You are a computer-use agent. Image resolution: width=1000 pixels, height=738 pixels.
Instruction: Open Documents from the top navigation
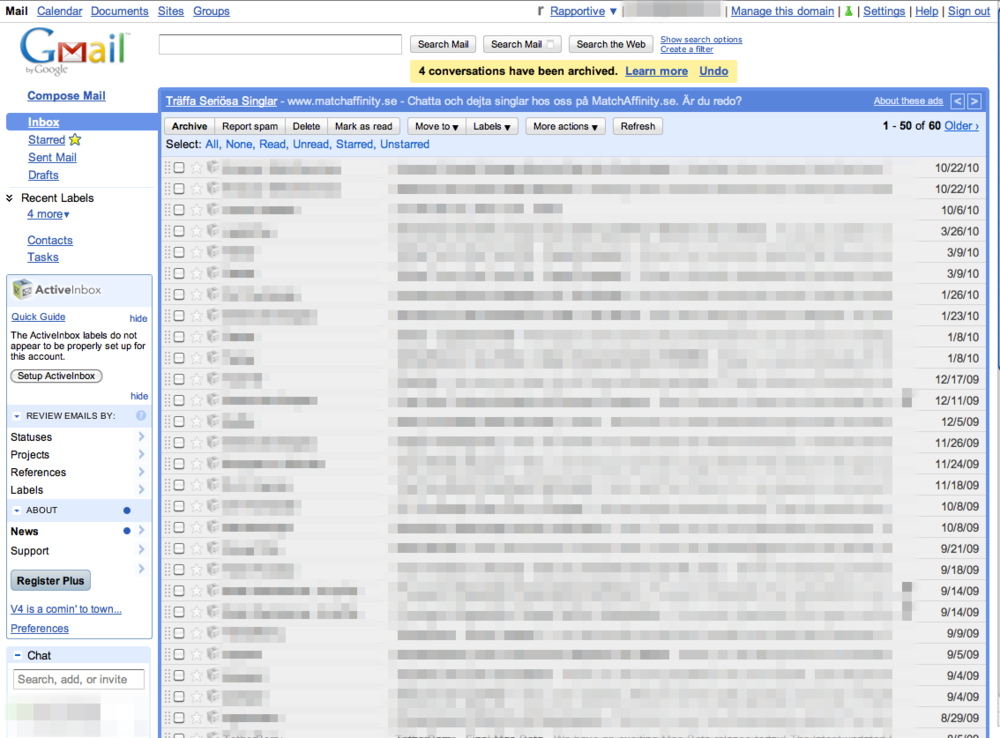(x=119, y=11)
